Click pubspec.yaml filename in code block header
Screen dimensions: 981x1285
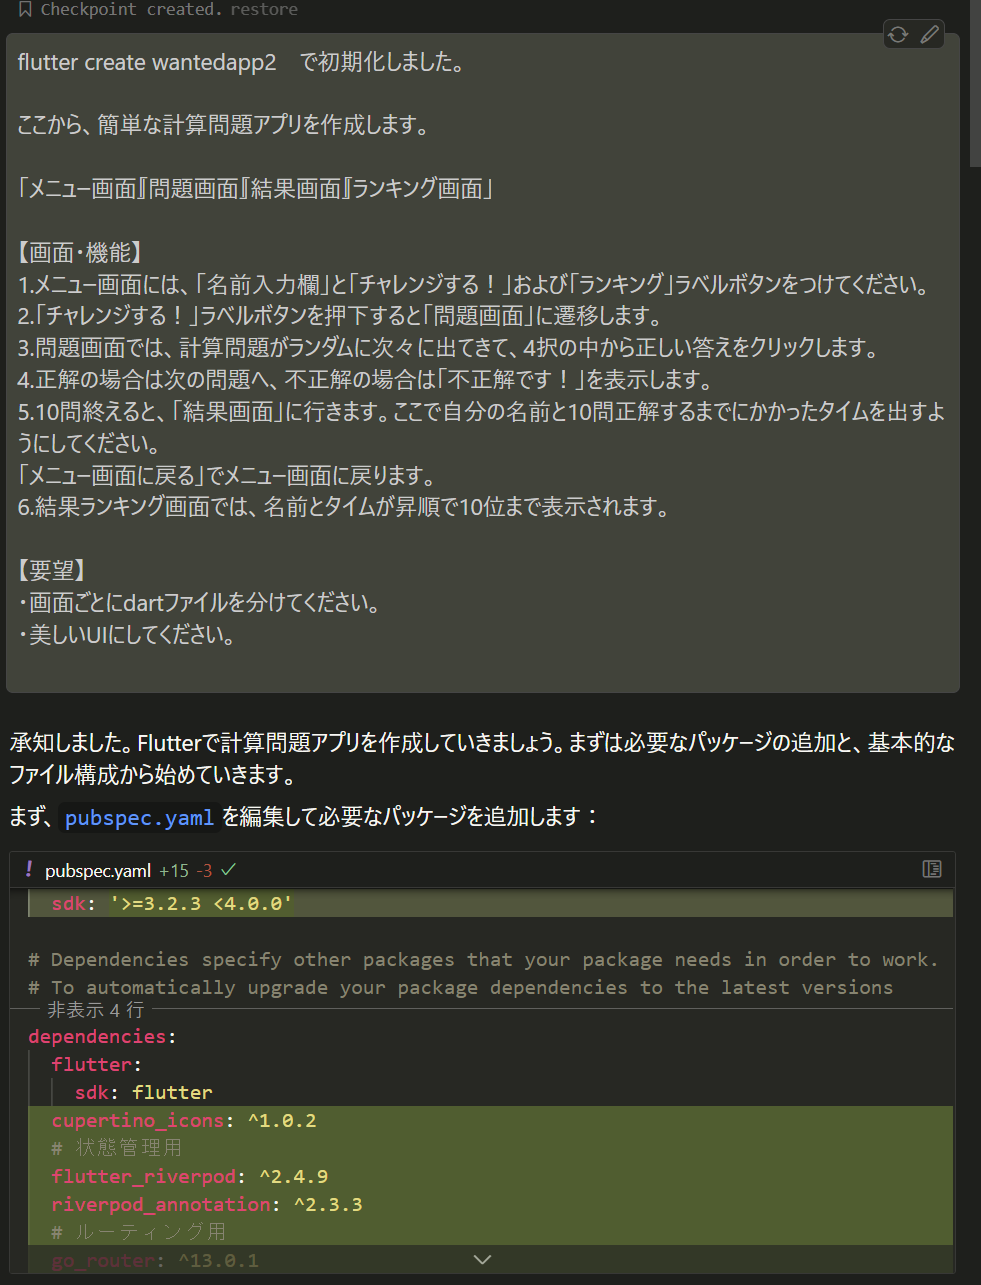click(x=98, y=871)
